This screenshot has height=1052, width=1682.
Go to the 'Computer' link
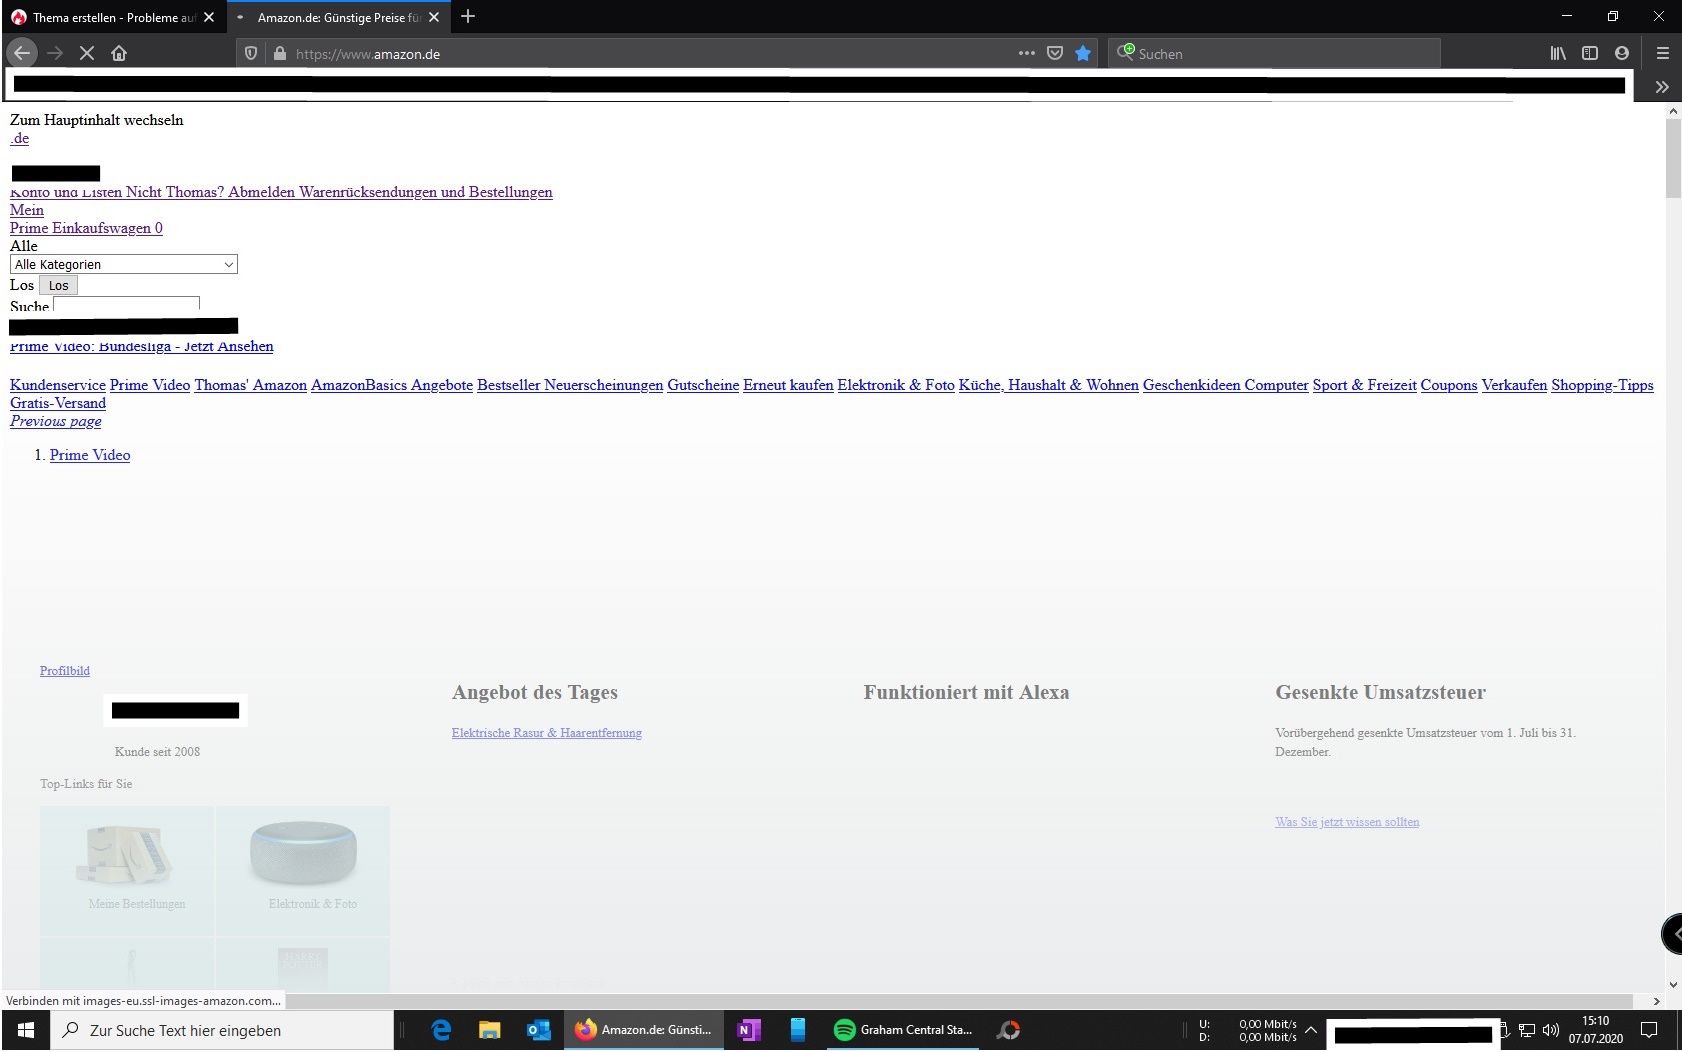pyautogui.click(x=1276, y=385)
